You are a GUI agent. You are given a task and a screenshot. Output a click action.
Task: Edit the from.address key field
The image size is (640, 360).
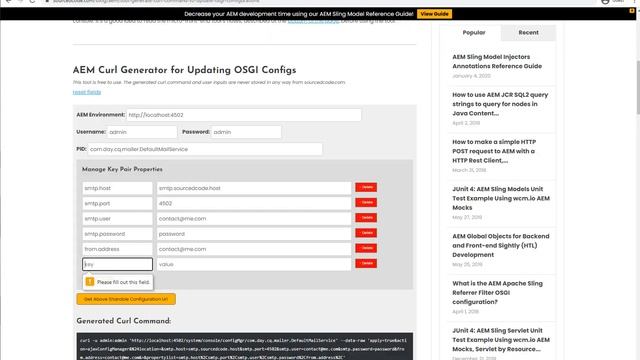click(x=117, y=249)
